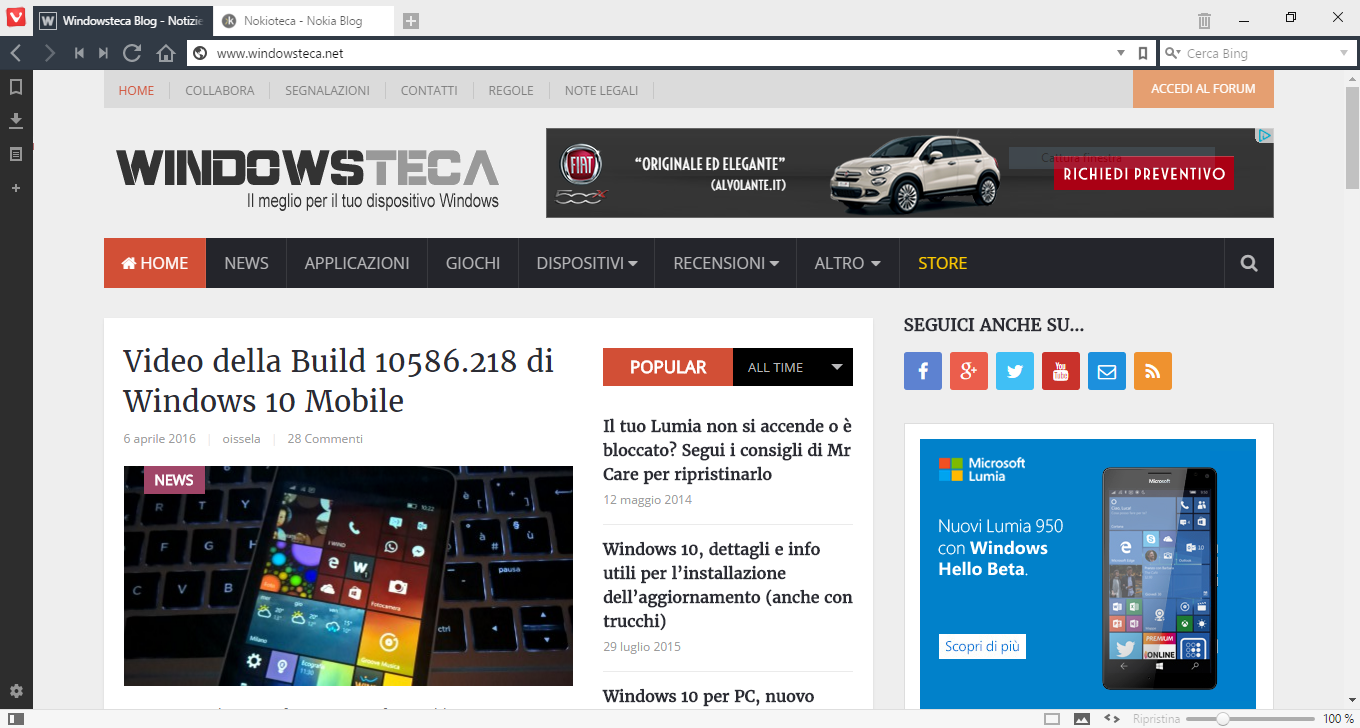Expand the search field history arrow
This screenshot has width=1360, height=728.
(1343, 53)
